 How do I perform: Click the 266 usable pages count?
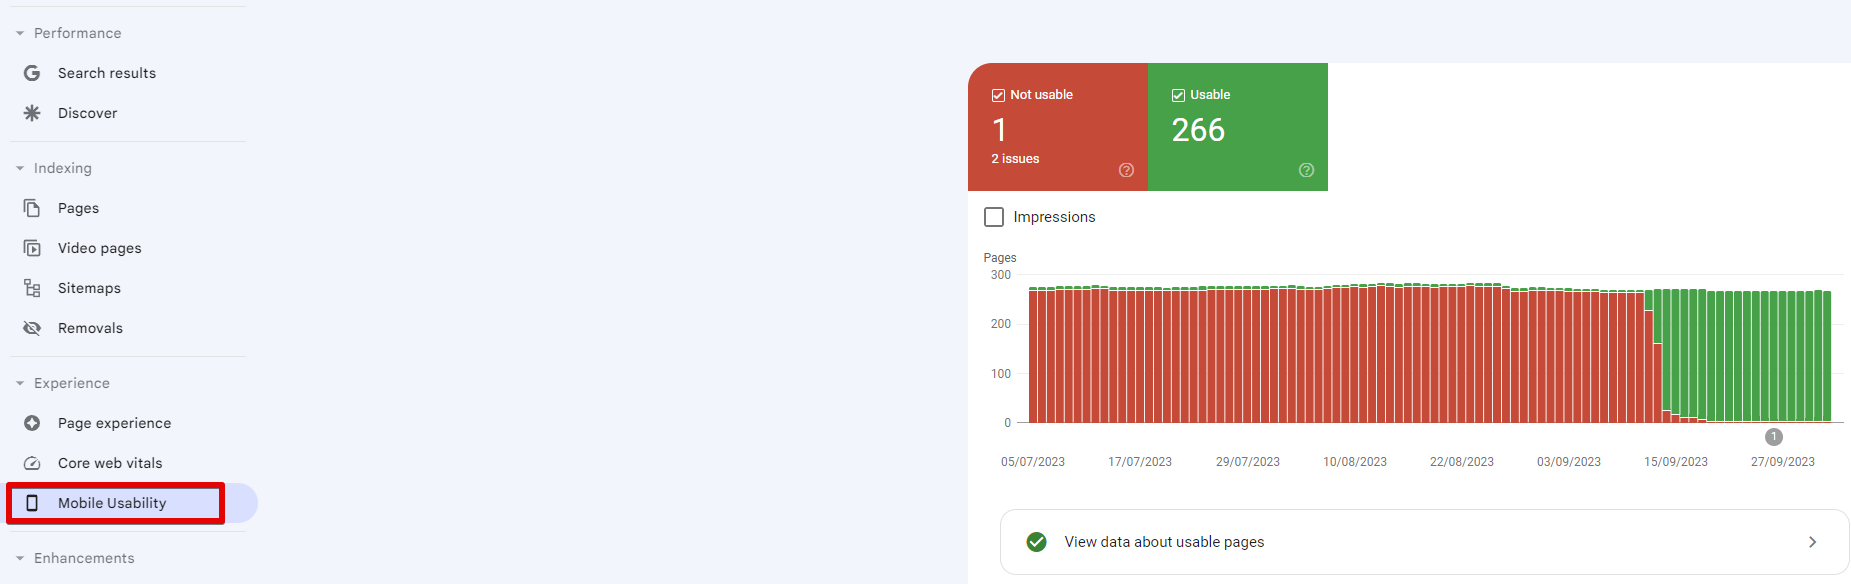click(1198, 130)
